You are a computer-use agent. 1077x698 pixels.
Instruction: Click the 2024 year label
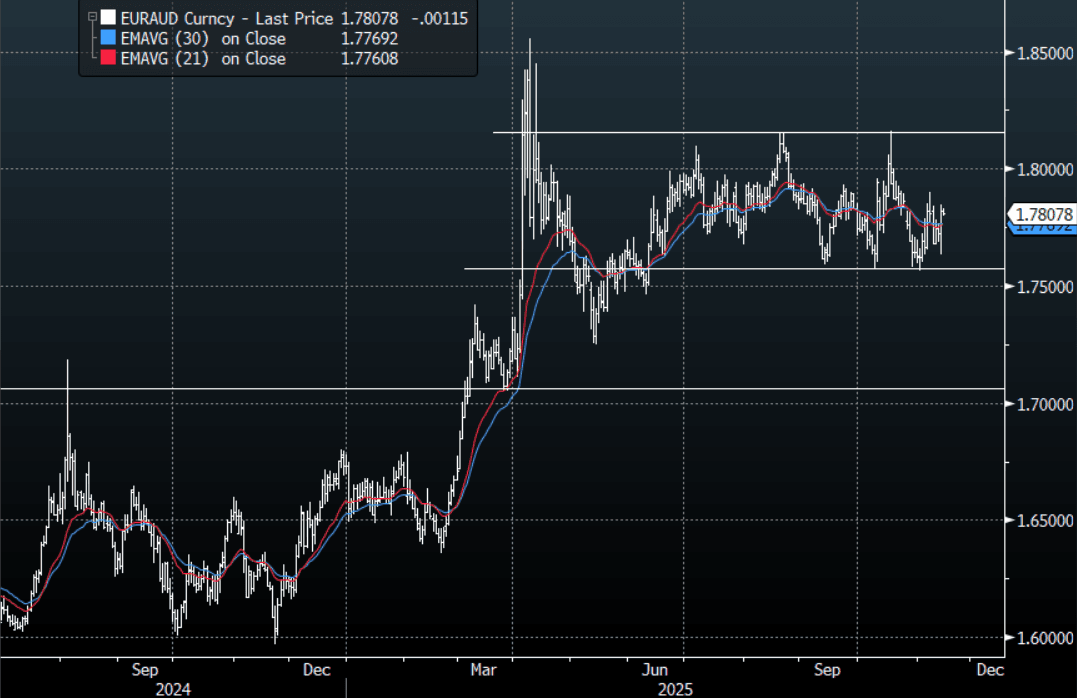tap(172, 689)
